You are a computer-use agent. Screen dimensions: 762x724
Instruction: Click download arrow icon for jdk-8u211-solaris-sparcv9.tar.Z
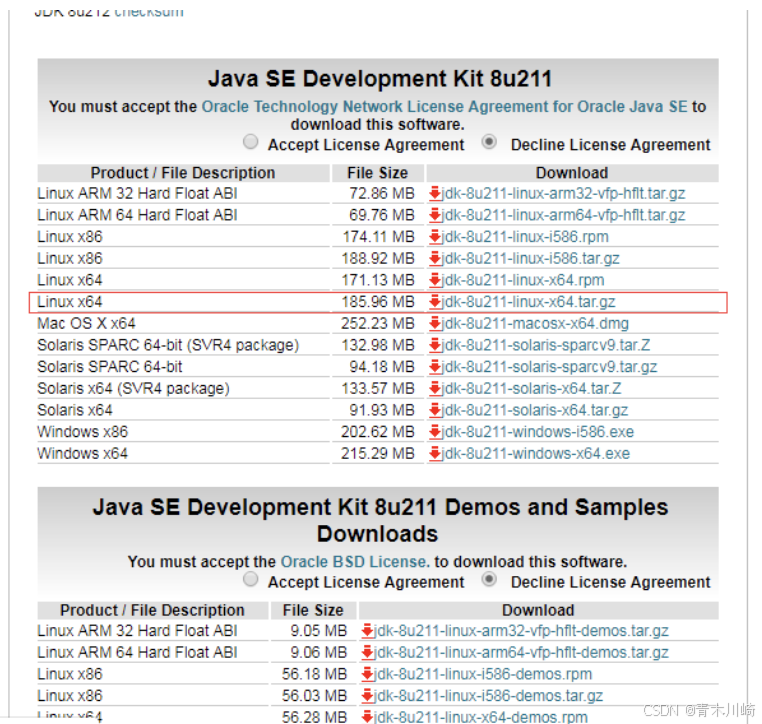[435, 345]
